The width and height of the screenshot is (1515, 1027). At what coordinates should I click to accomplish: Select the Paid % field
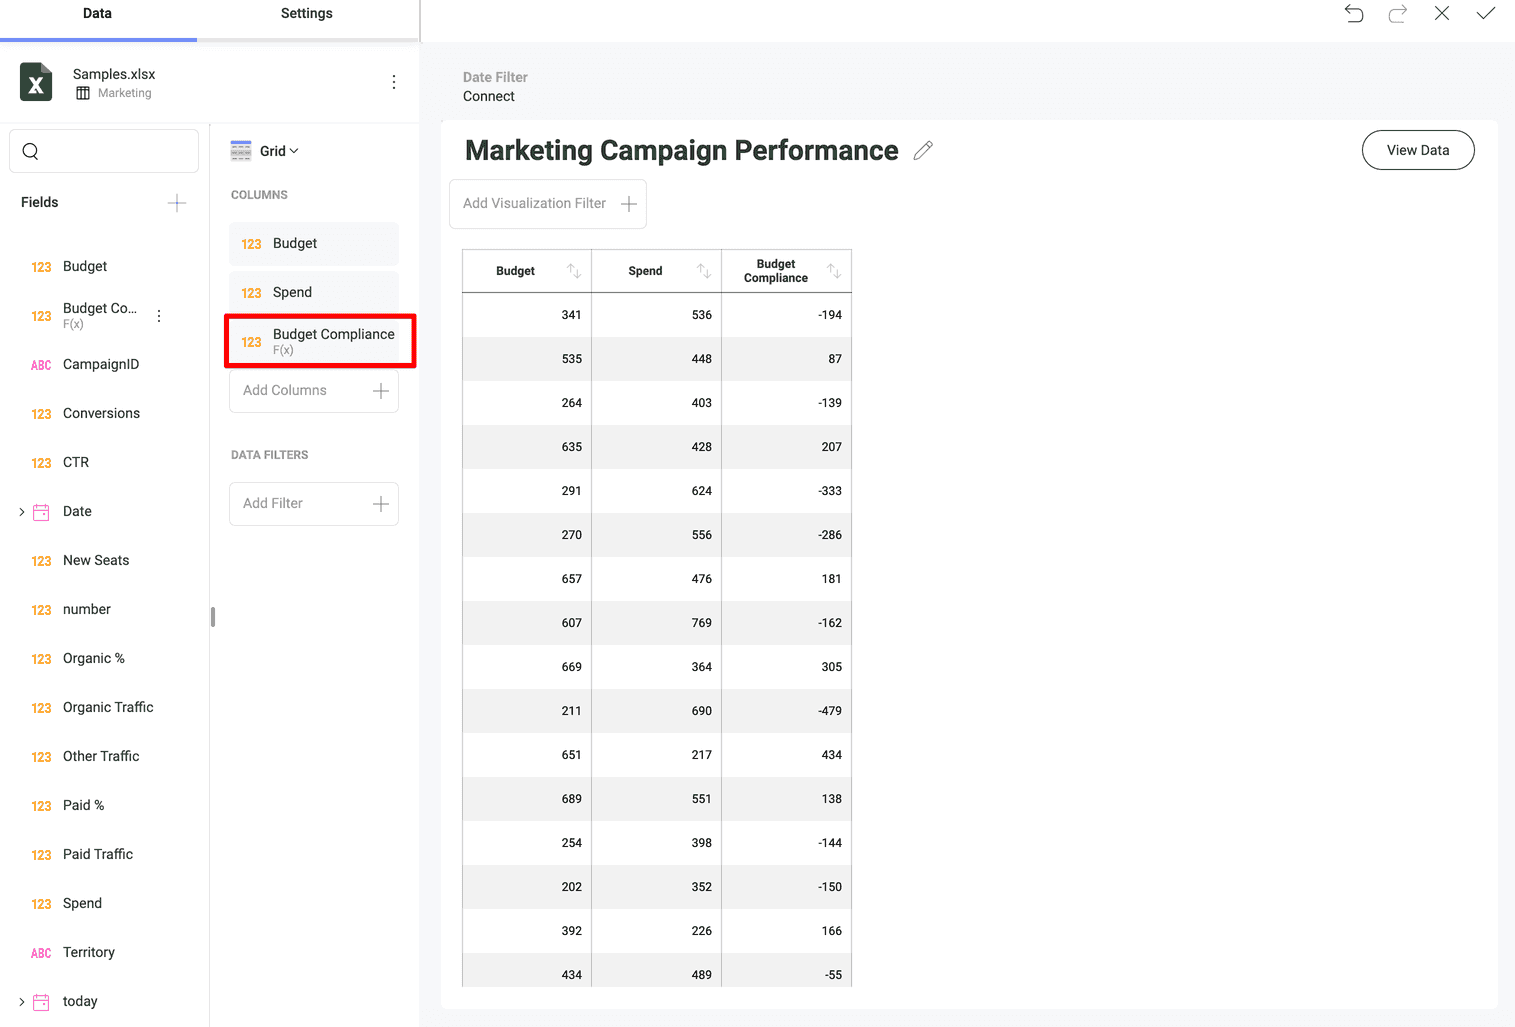[x=83, y=806]
